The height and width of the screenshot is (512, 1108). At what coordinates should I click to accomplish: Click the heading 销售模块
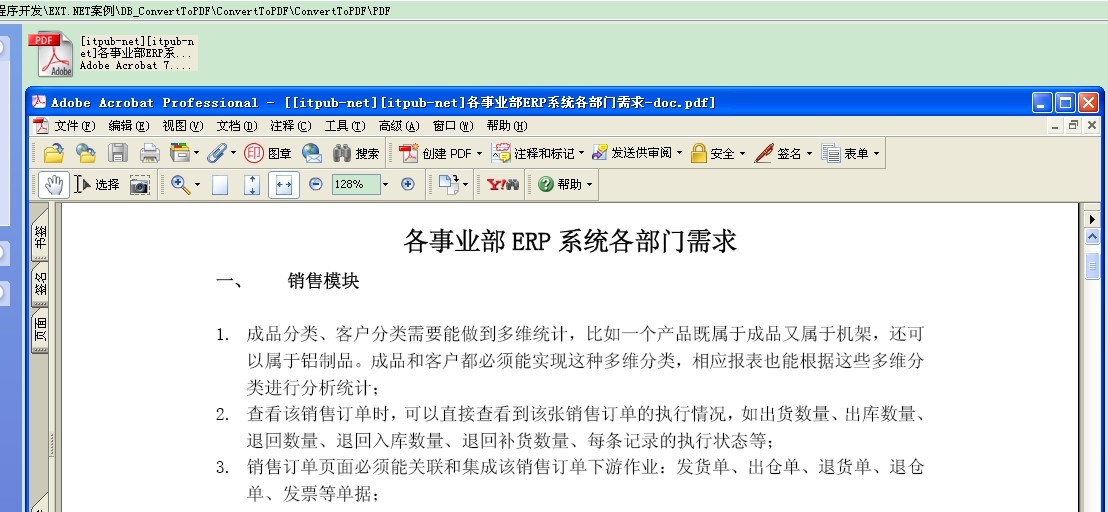[324, 282]
